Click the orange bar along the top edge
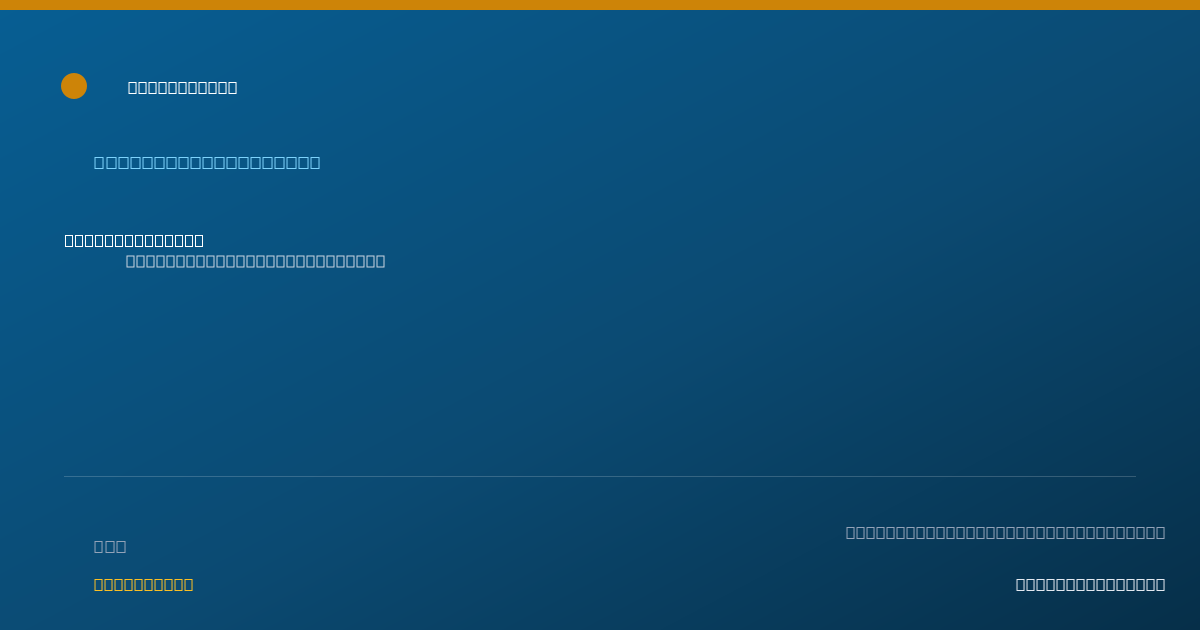Screen dimensions: 1200x630 tap(600, 5)
